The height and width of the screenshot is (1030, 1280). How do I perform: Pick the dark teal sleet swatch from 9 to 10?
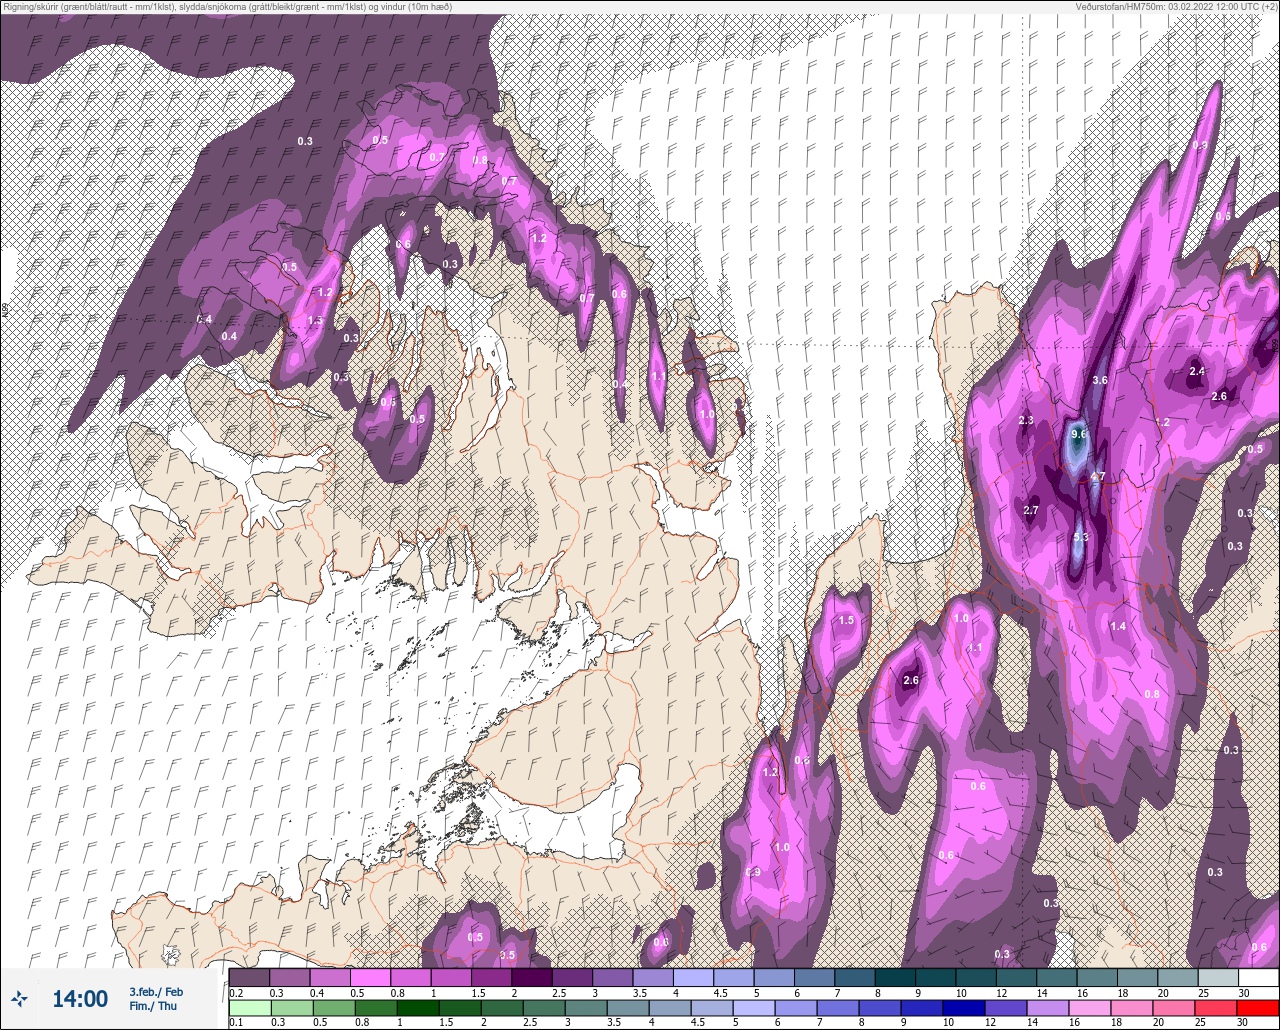click(936, 977)
